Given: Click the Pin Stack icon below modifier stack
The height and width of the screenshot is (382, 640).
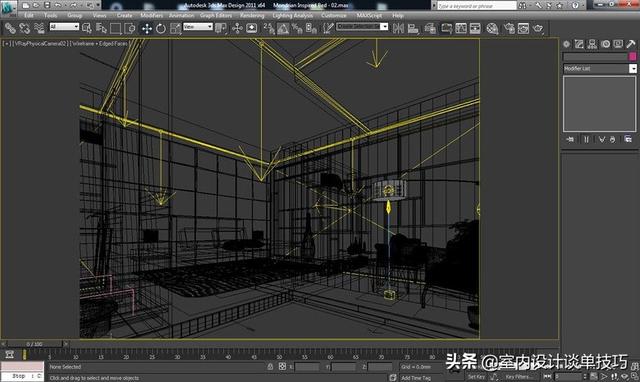Looking at the screenshot, I should (570, 140).
